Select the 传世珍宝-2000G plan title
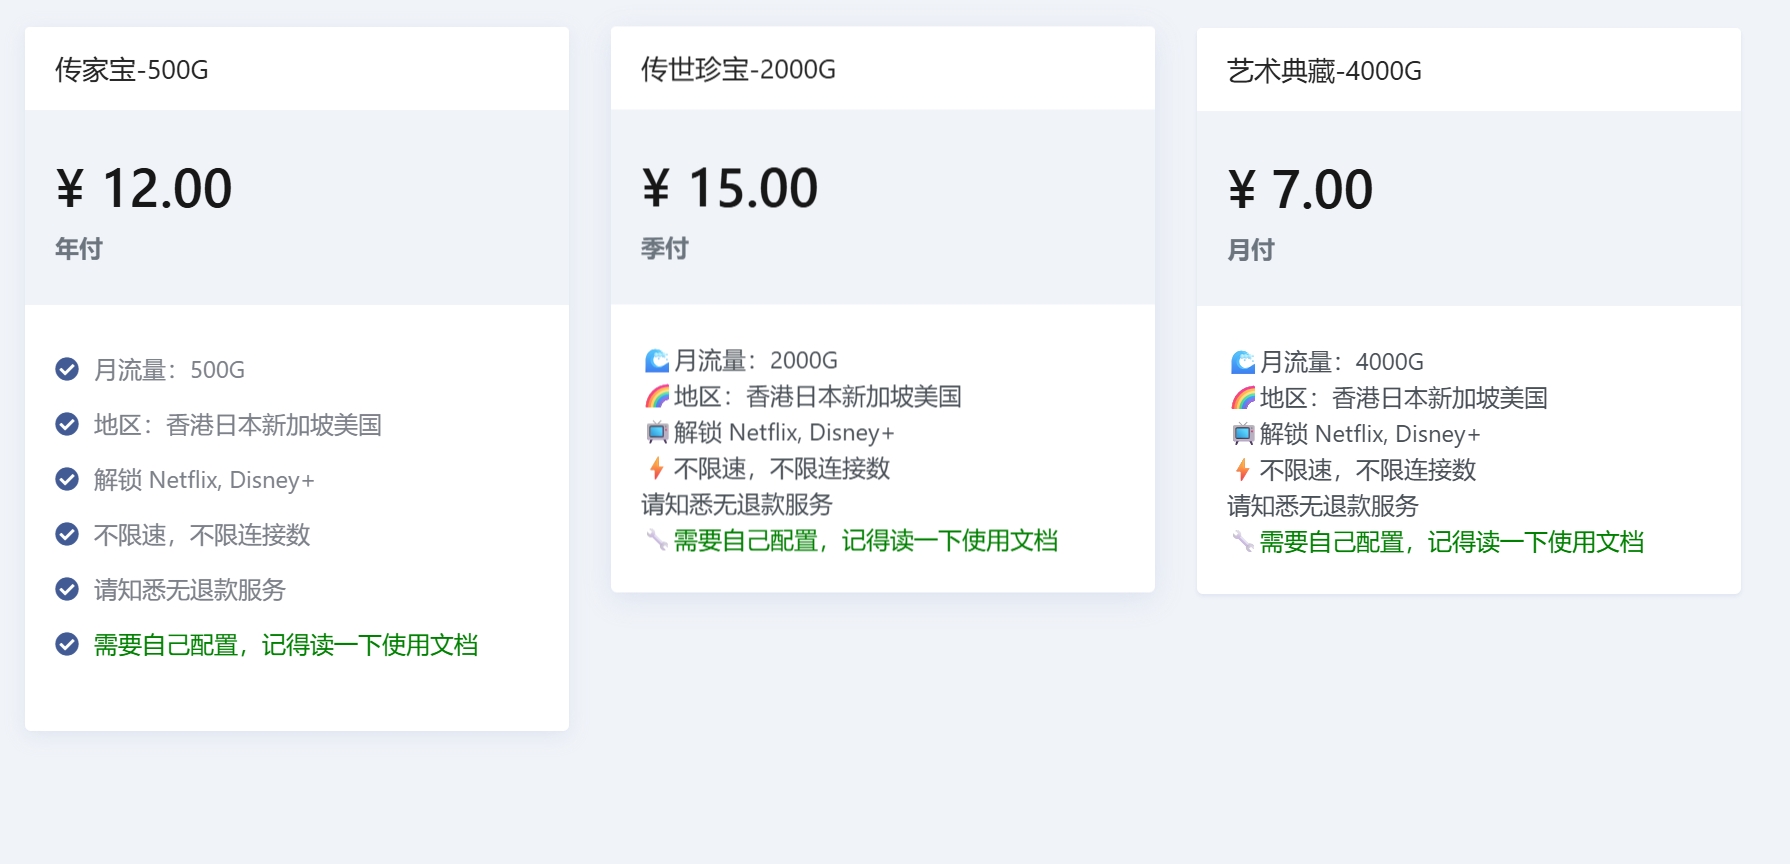This screenshot has width=1790, height=864. pos(738,69)
